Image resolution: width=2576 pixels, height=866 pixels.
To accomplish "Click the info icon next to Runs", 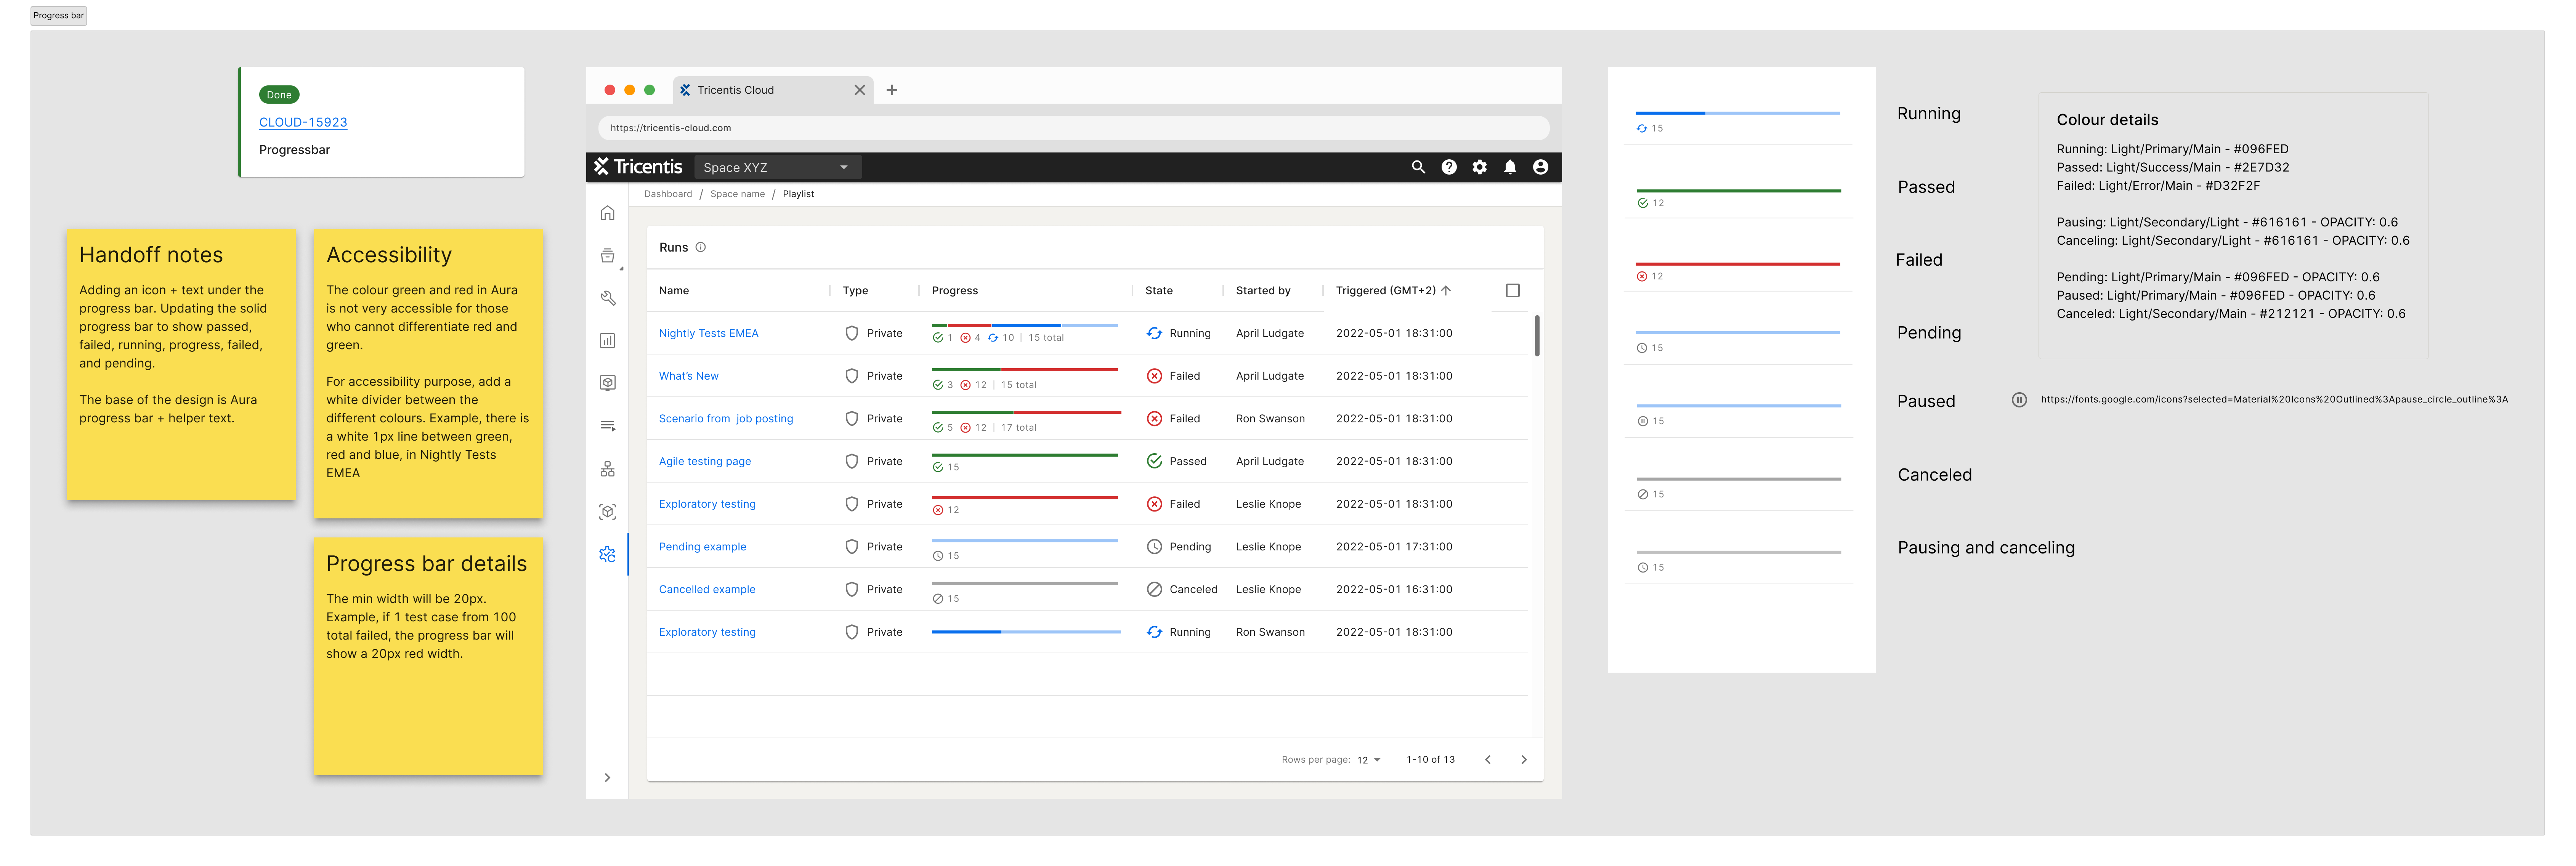I will [701, 247].
